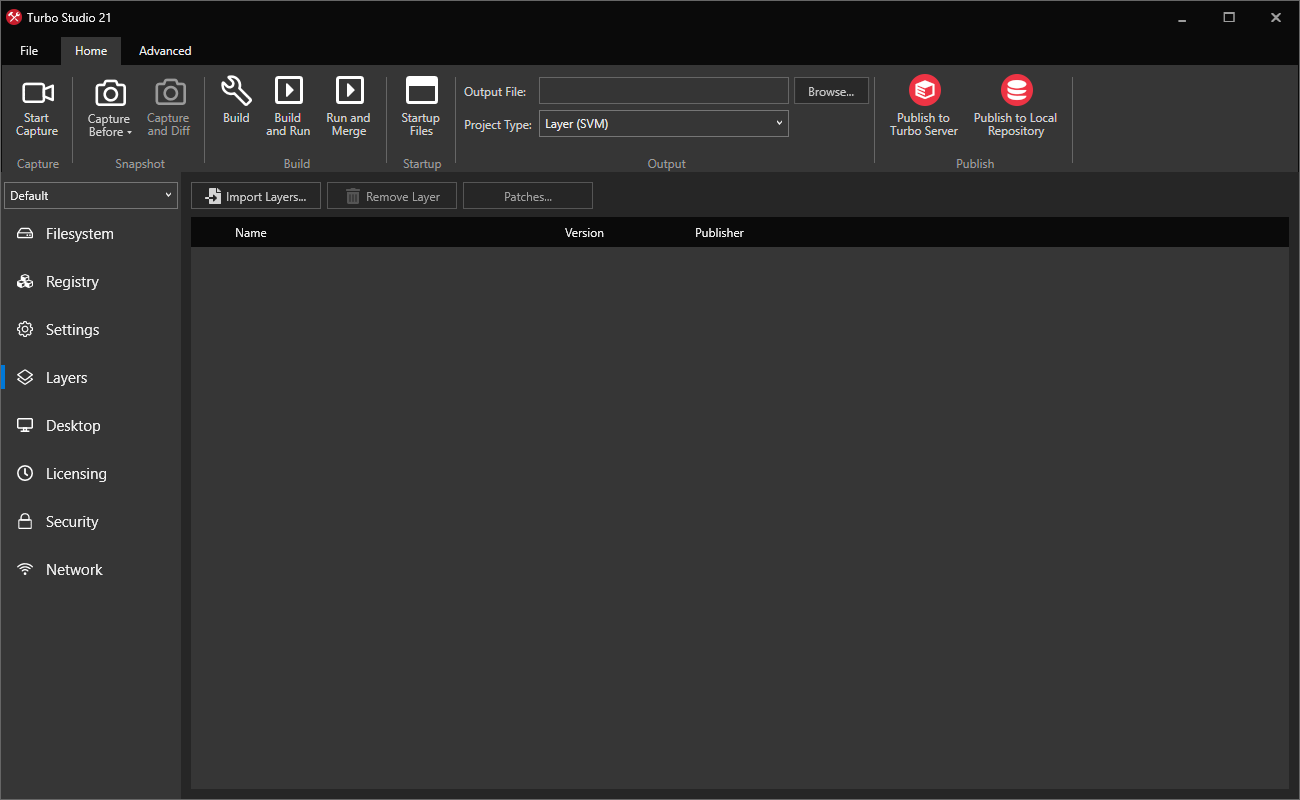Open the Patches dialog
Image resolution: width=1300 pixels, height=800 pixels.
click(527, 195)
